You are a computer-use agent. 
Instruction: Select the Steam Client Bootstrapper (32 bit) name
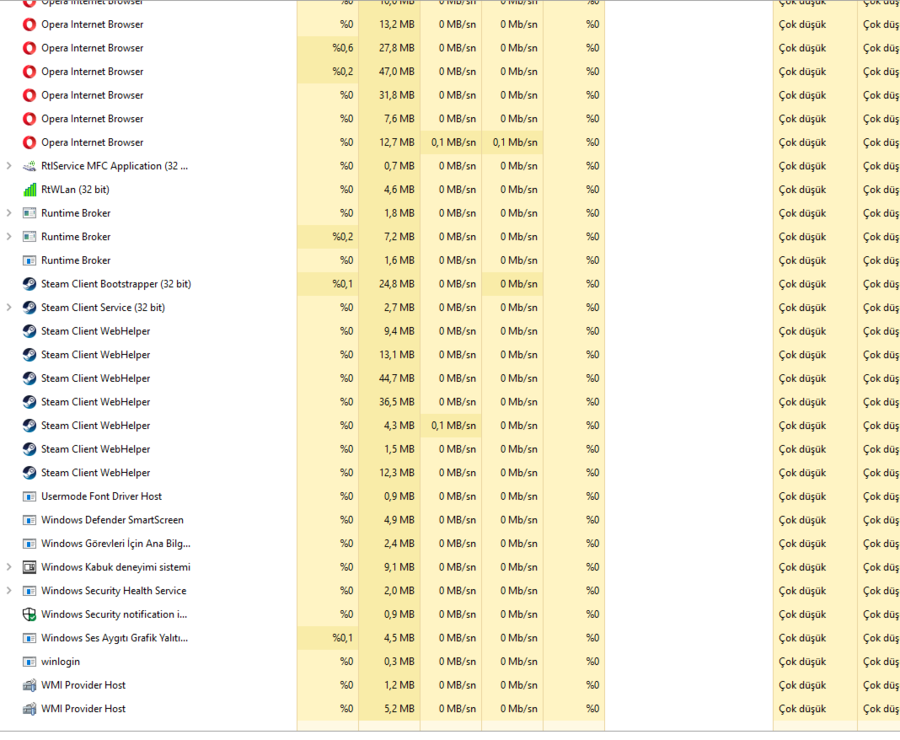[x=116, y=284]
